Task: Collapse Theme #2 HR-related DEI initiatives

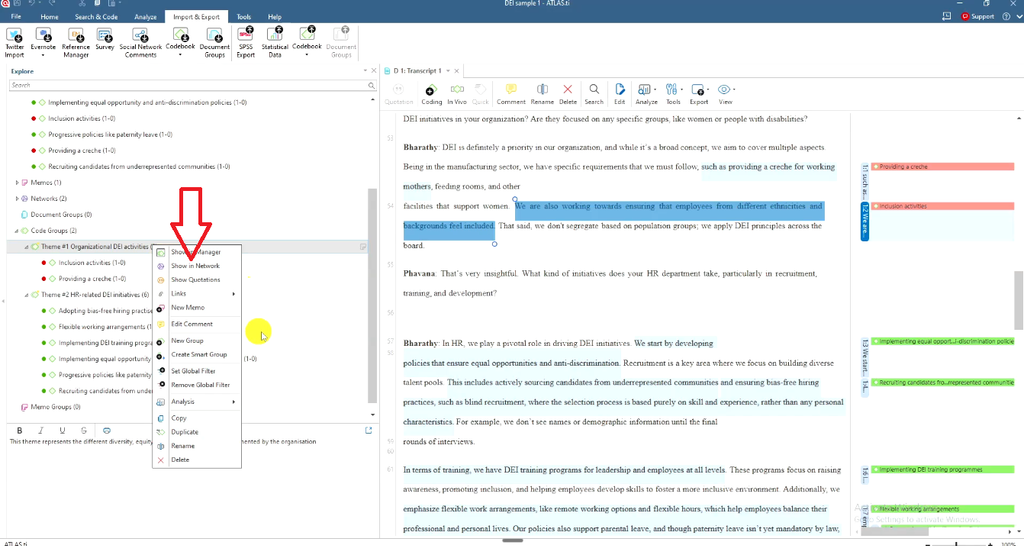Action: [27, 295]
